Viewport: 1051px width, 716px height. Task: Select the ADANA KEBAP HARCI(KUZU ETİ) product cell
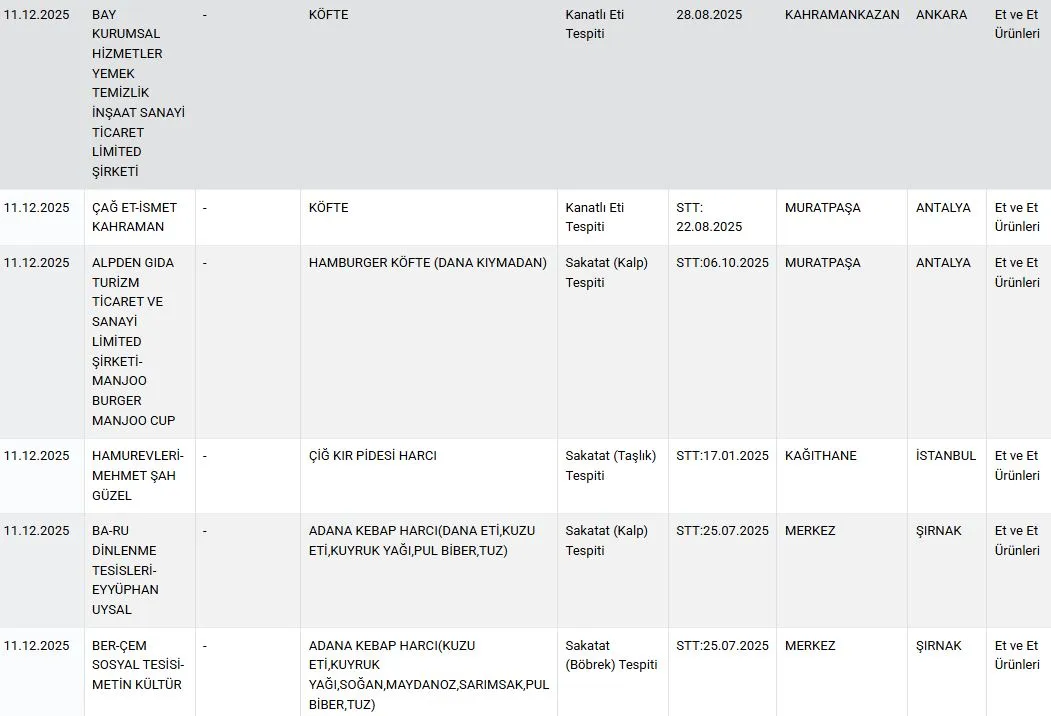pos(428,675)
